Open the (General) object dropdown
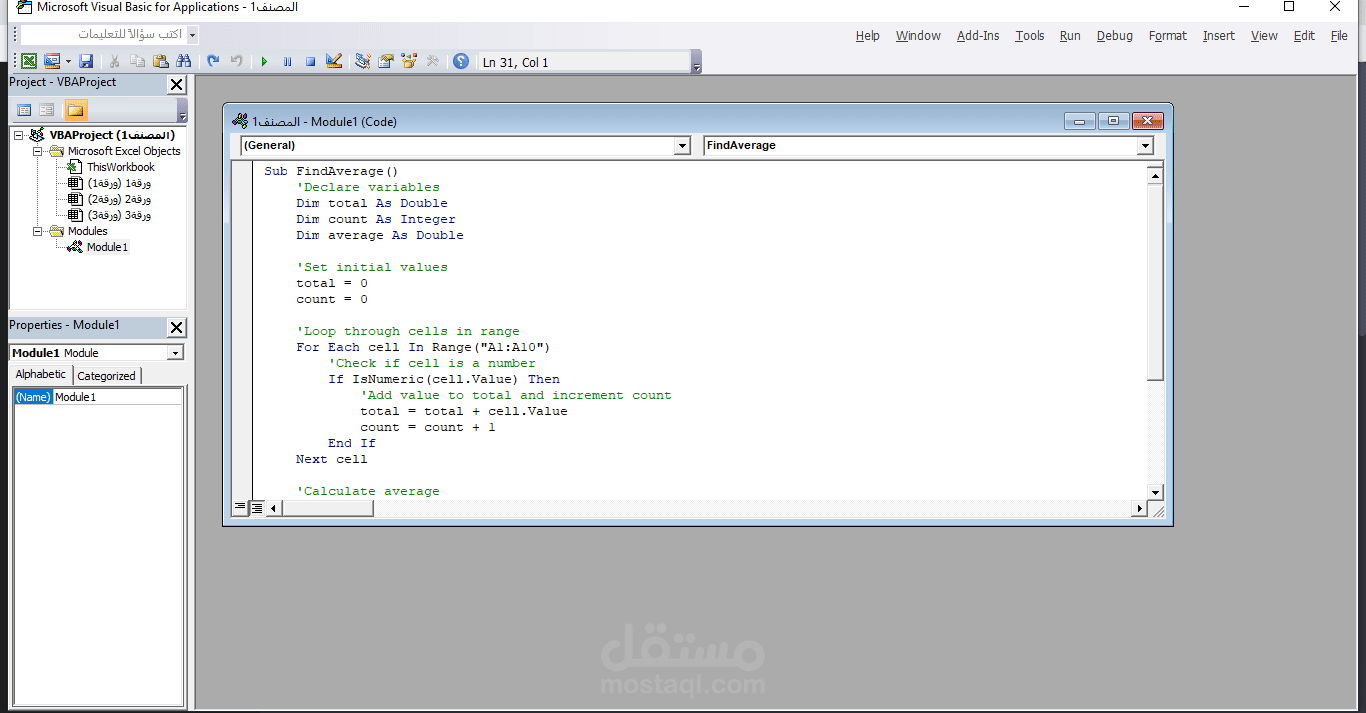Screen dimensions: 1366x713 point(682,146)
